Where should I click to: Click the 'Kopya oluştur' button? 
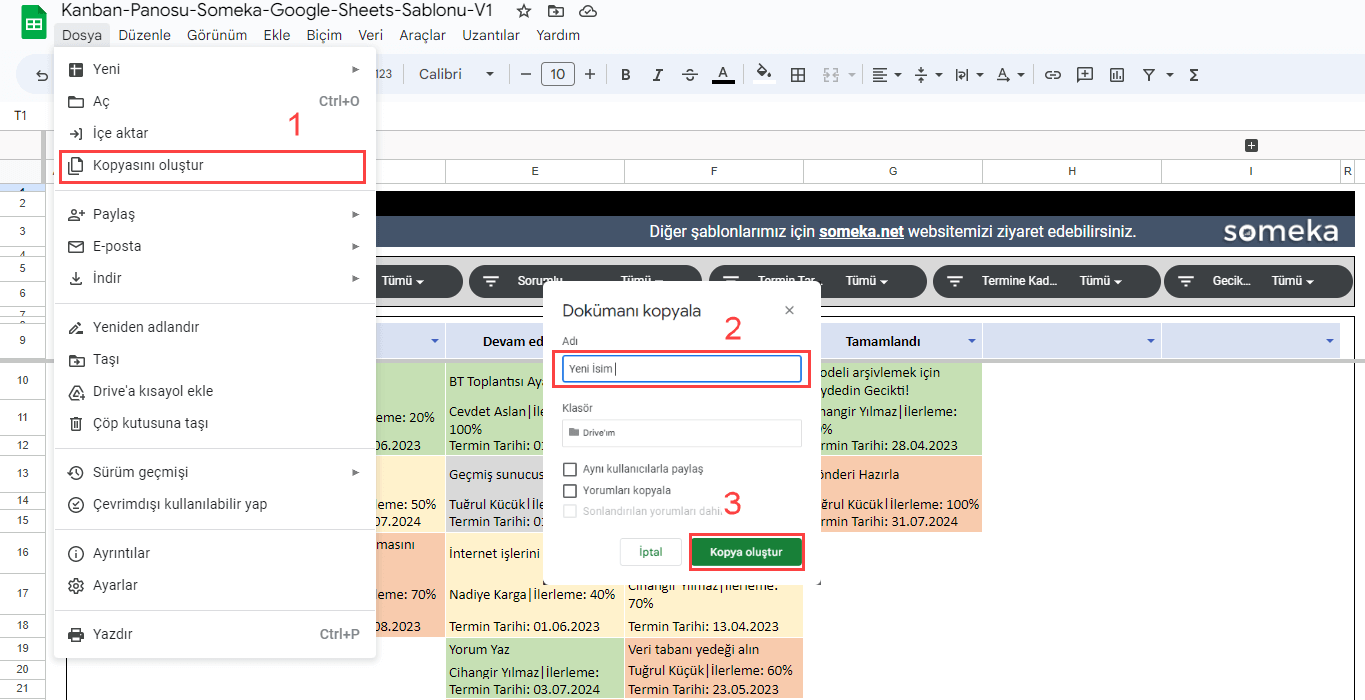[x=746, y=552]
